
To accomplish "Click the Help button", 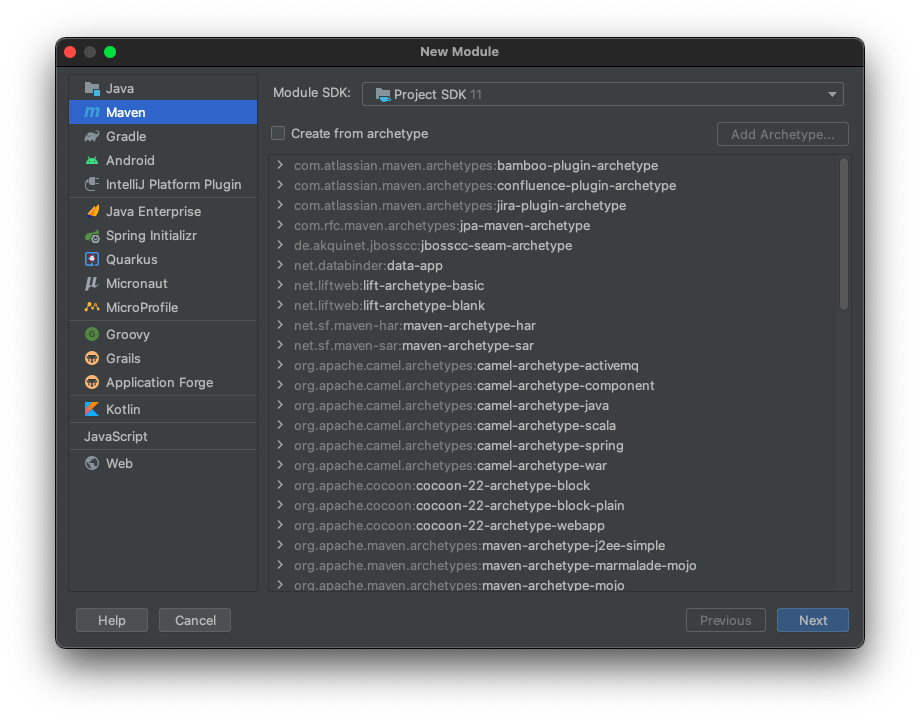I will [x=111, y=620].
